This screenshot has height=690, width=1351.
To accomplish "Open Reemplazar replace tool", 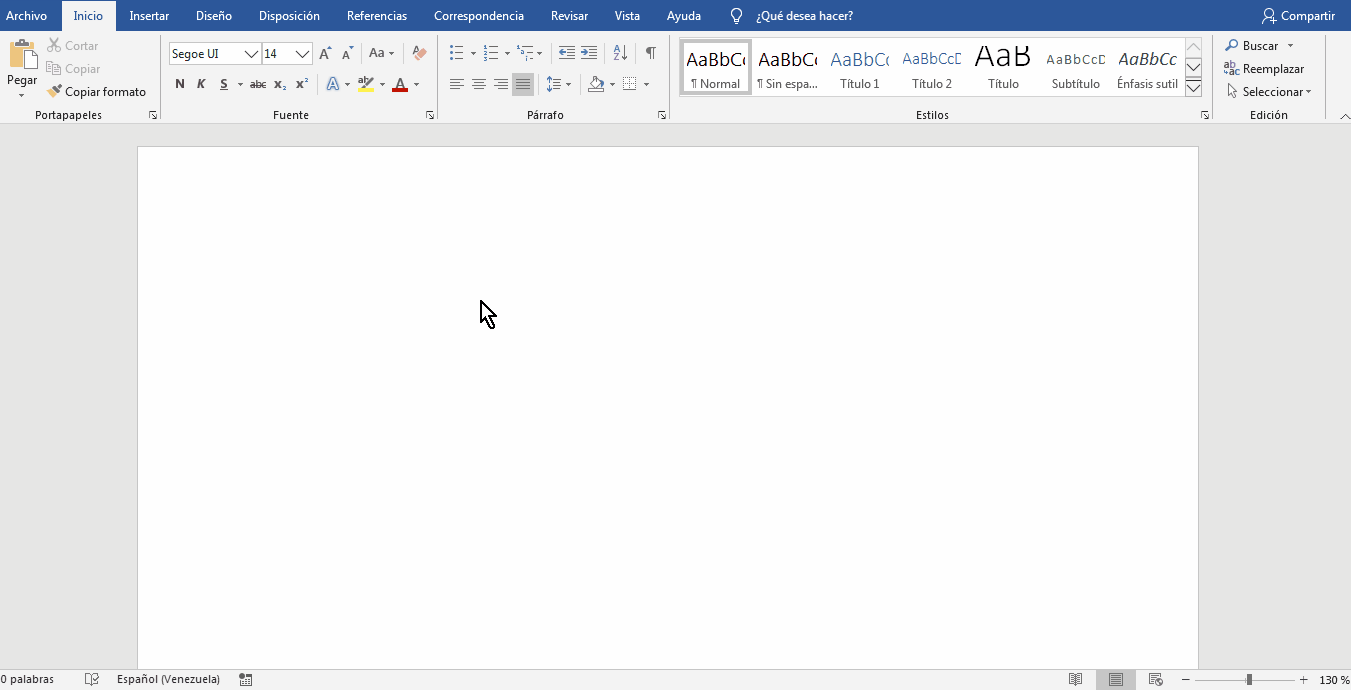I will (x=1264, y=69).
